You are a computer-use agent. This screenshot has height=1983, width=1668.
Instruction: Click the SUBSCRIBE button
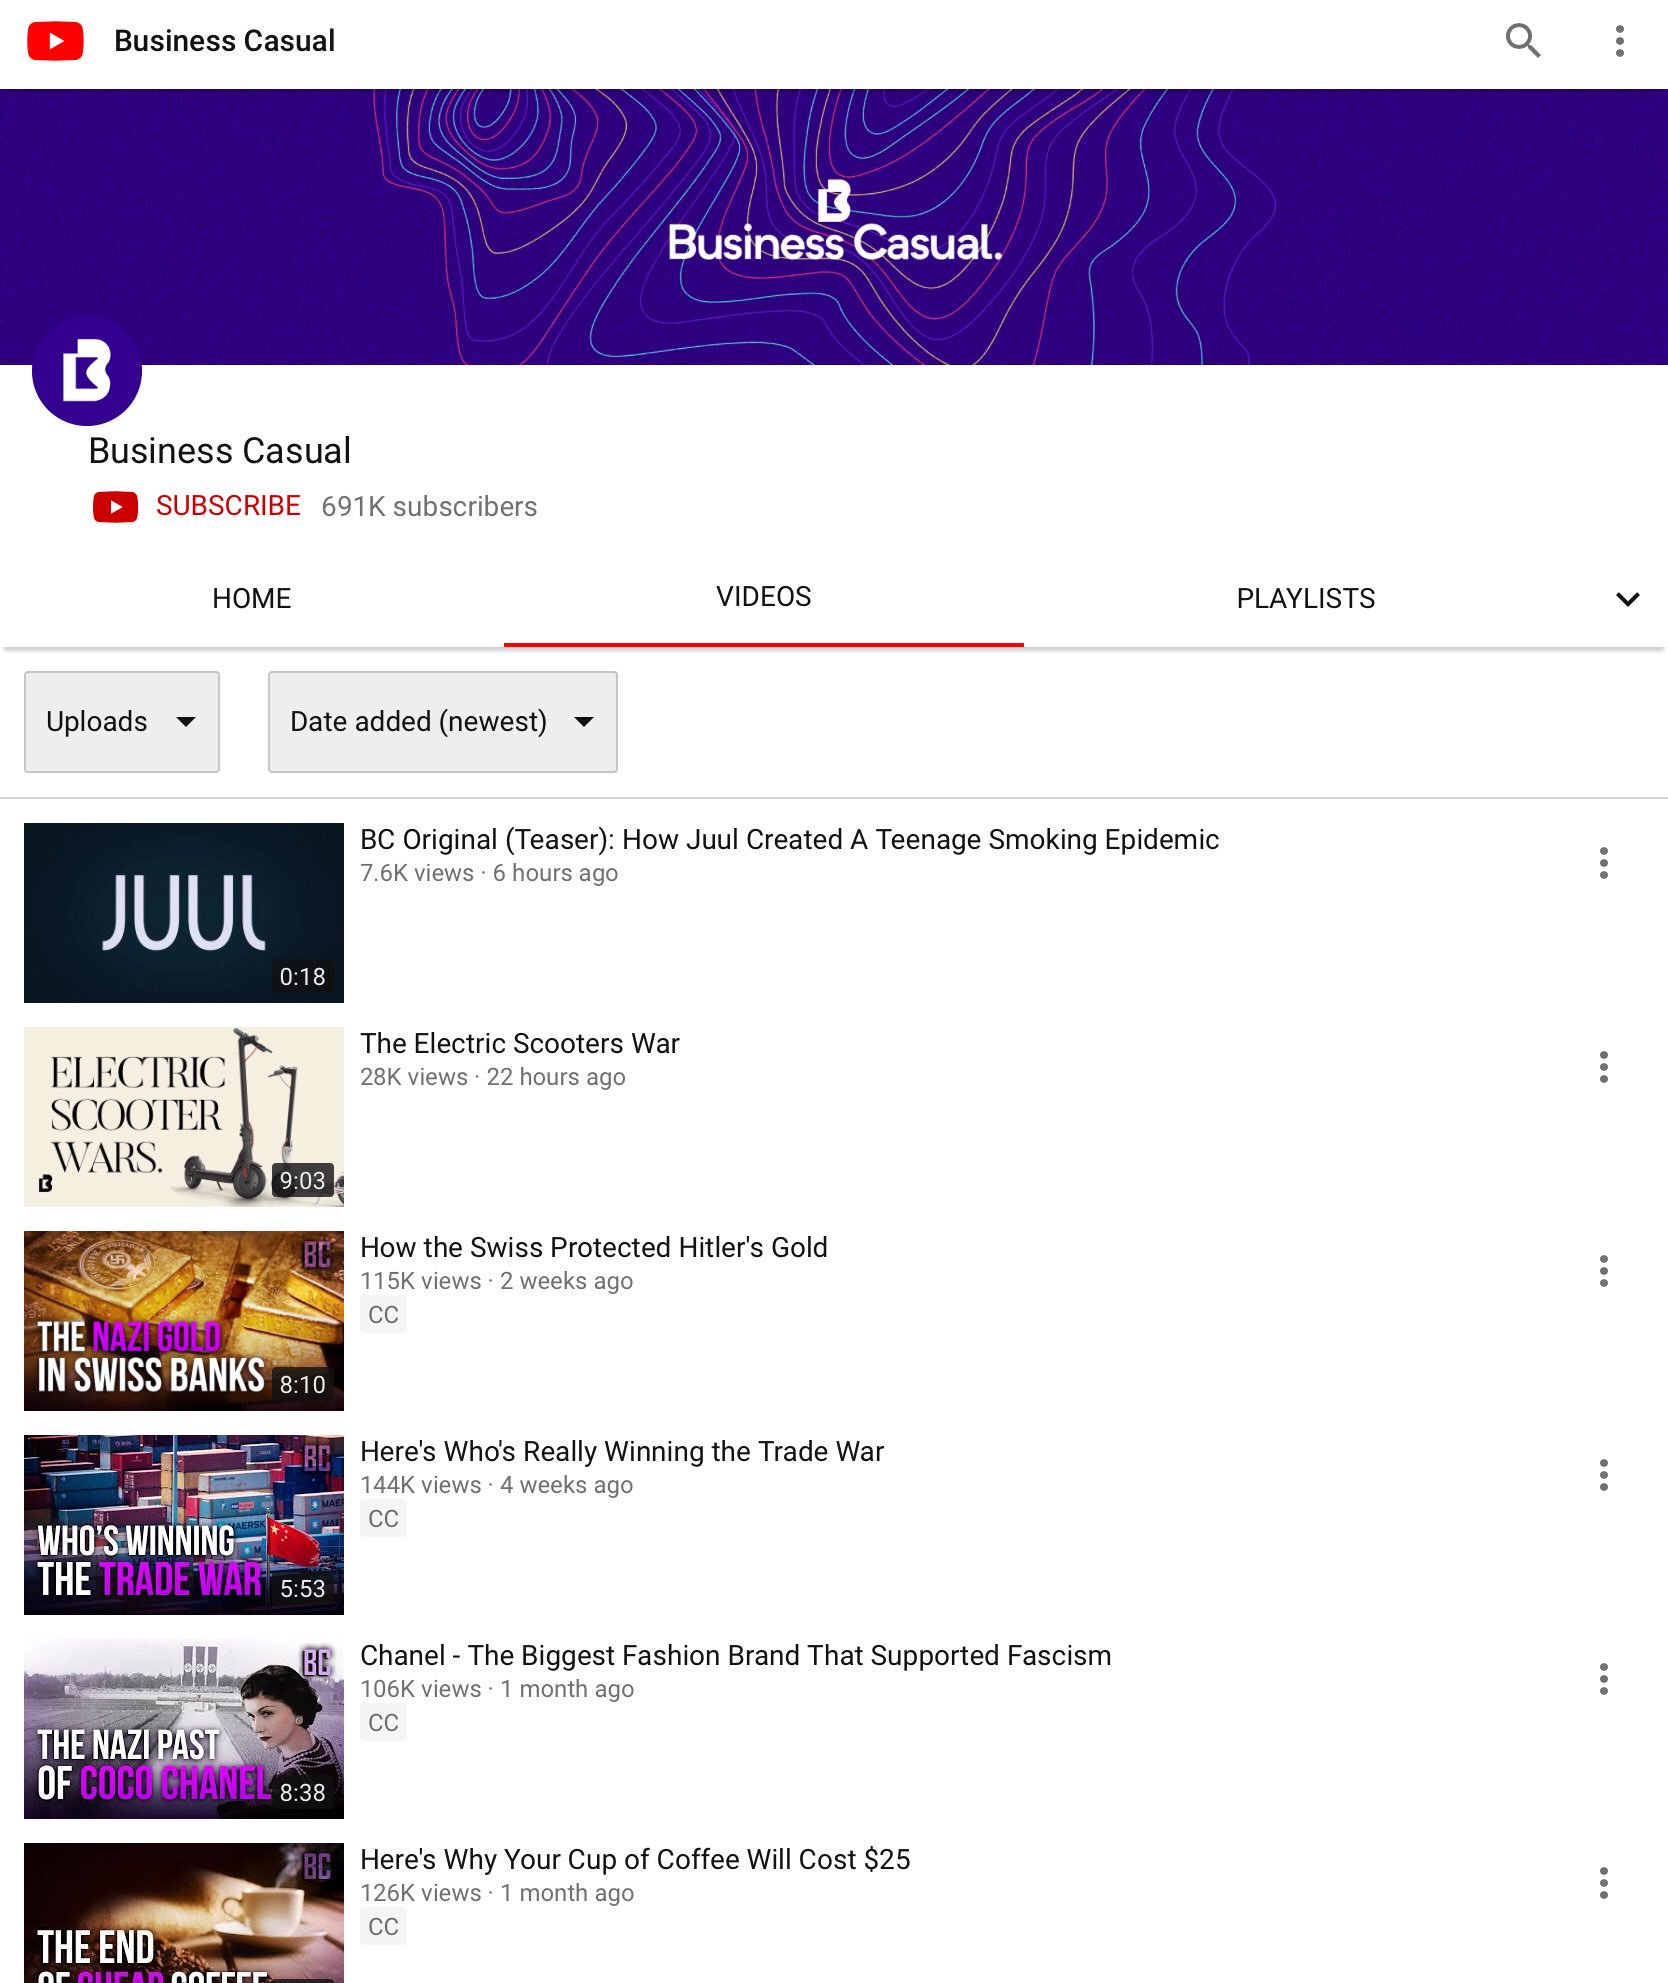coord(228,506)
